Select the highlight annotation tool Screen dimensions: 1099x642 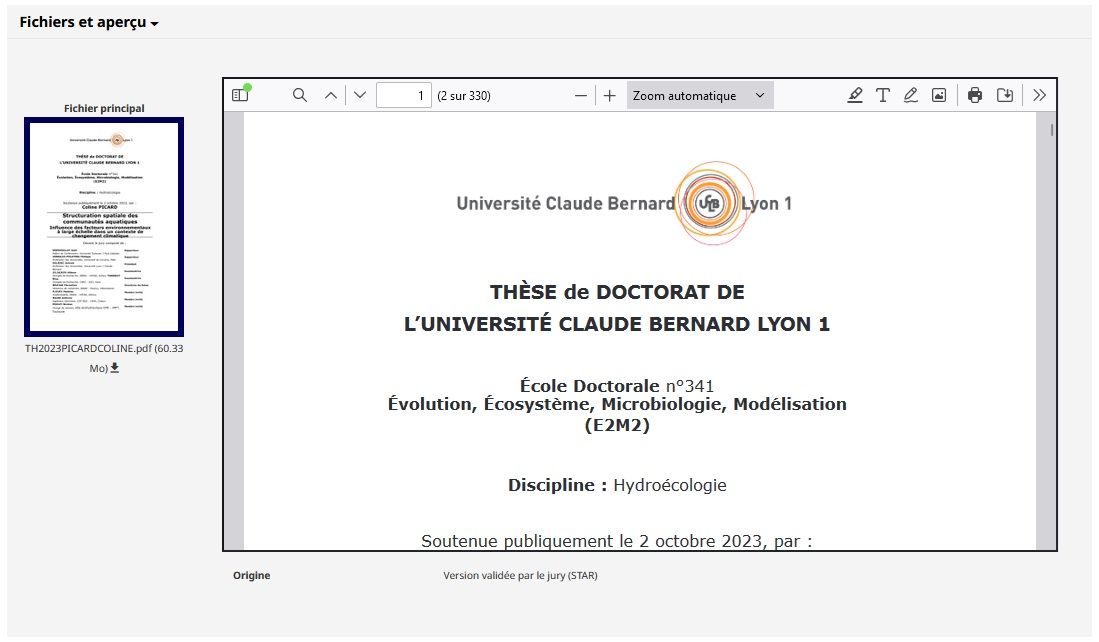(854, 95)
